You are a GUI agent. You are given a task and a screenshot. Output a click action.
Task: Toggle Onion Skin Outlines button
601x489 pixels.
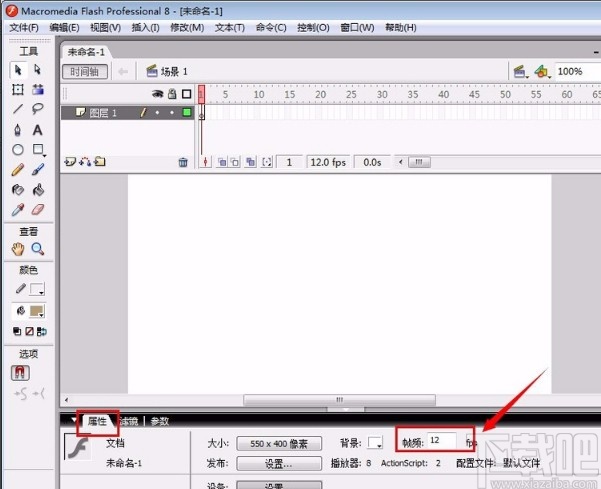coord(235,162)
